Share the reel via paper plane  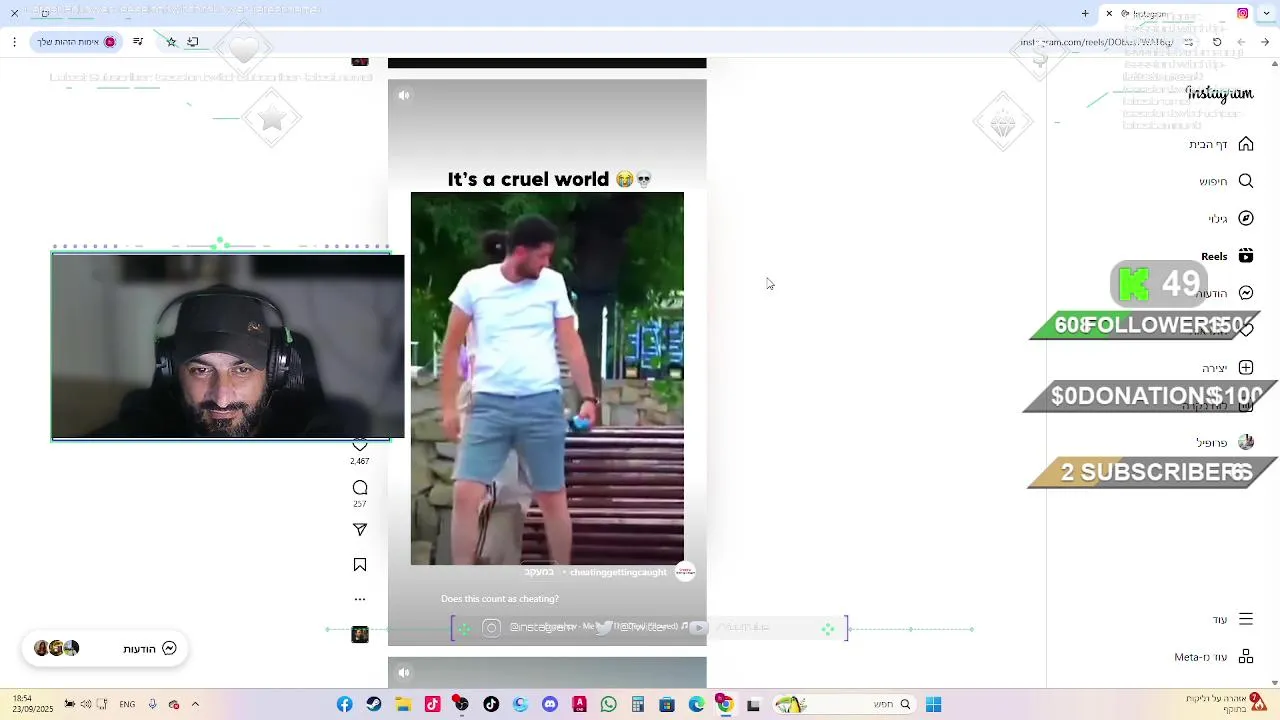(x=360, y=530)
